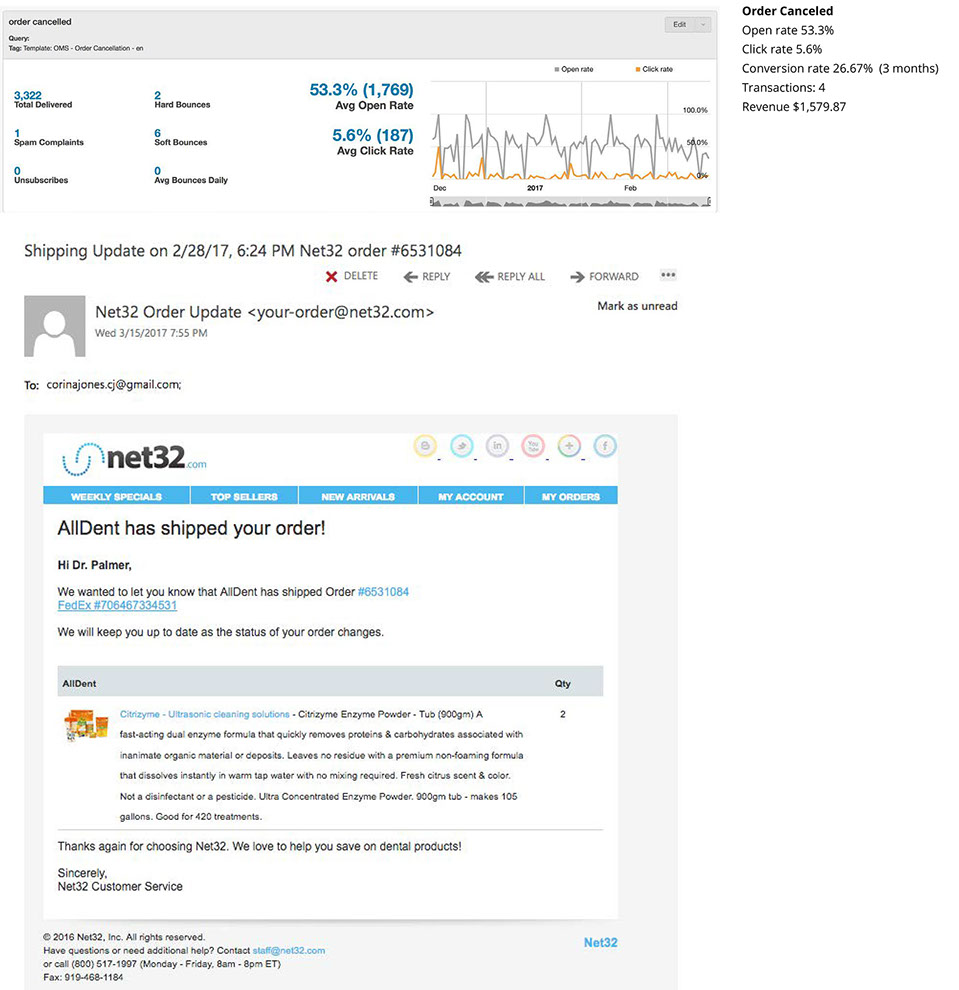Viewport: 959px width, 990px height.
Task: Click order number #6531084 link
Action: pyautogui.click(x=383, y=592)
